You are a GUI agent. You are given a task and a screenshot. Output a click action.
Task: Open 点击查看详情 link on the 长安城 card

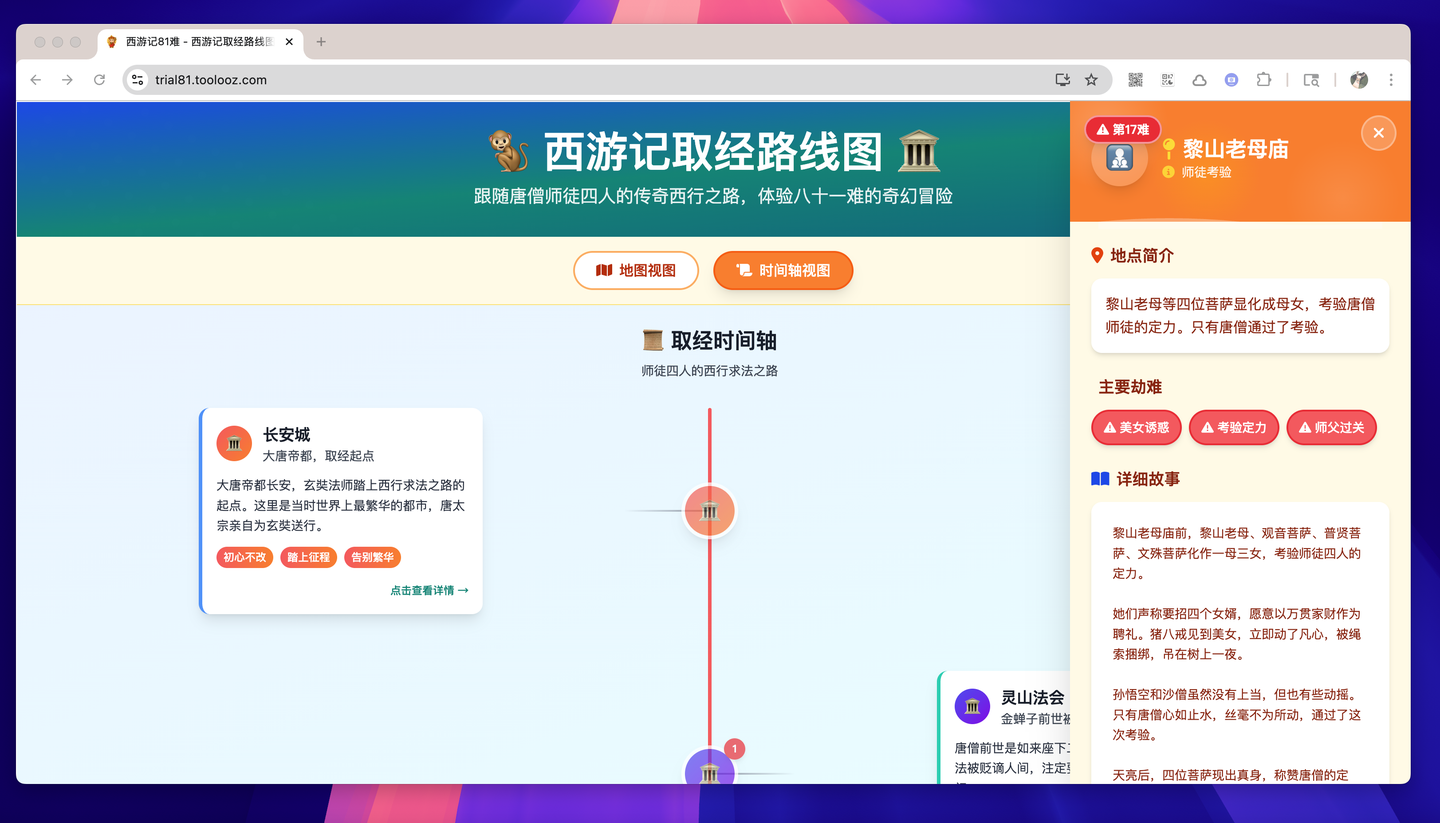[429, 590]
